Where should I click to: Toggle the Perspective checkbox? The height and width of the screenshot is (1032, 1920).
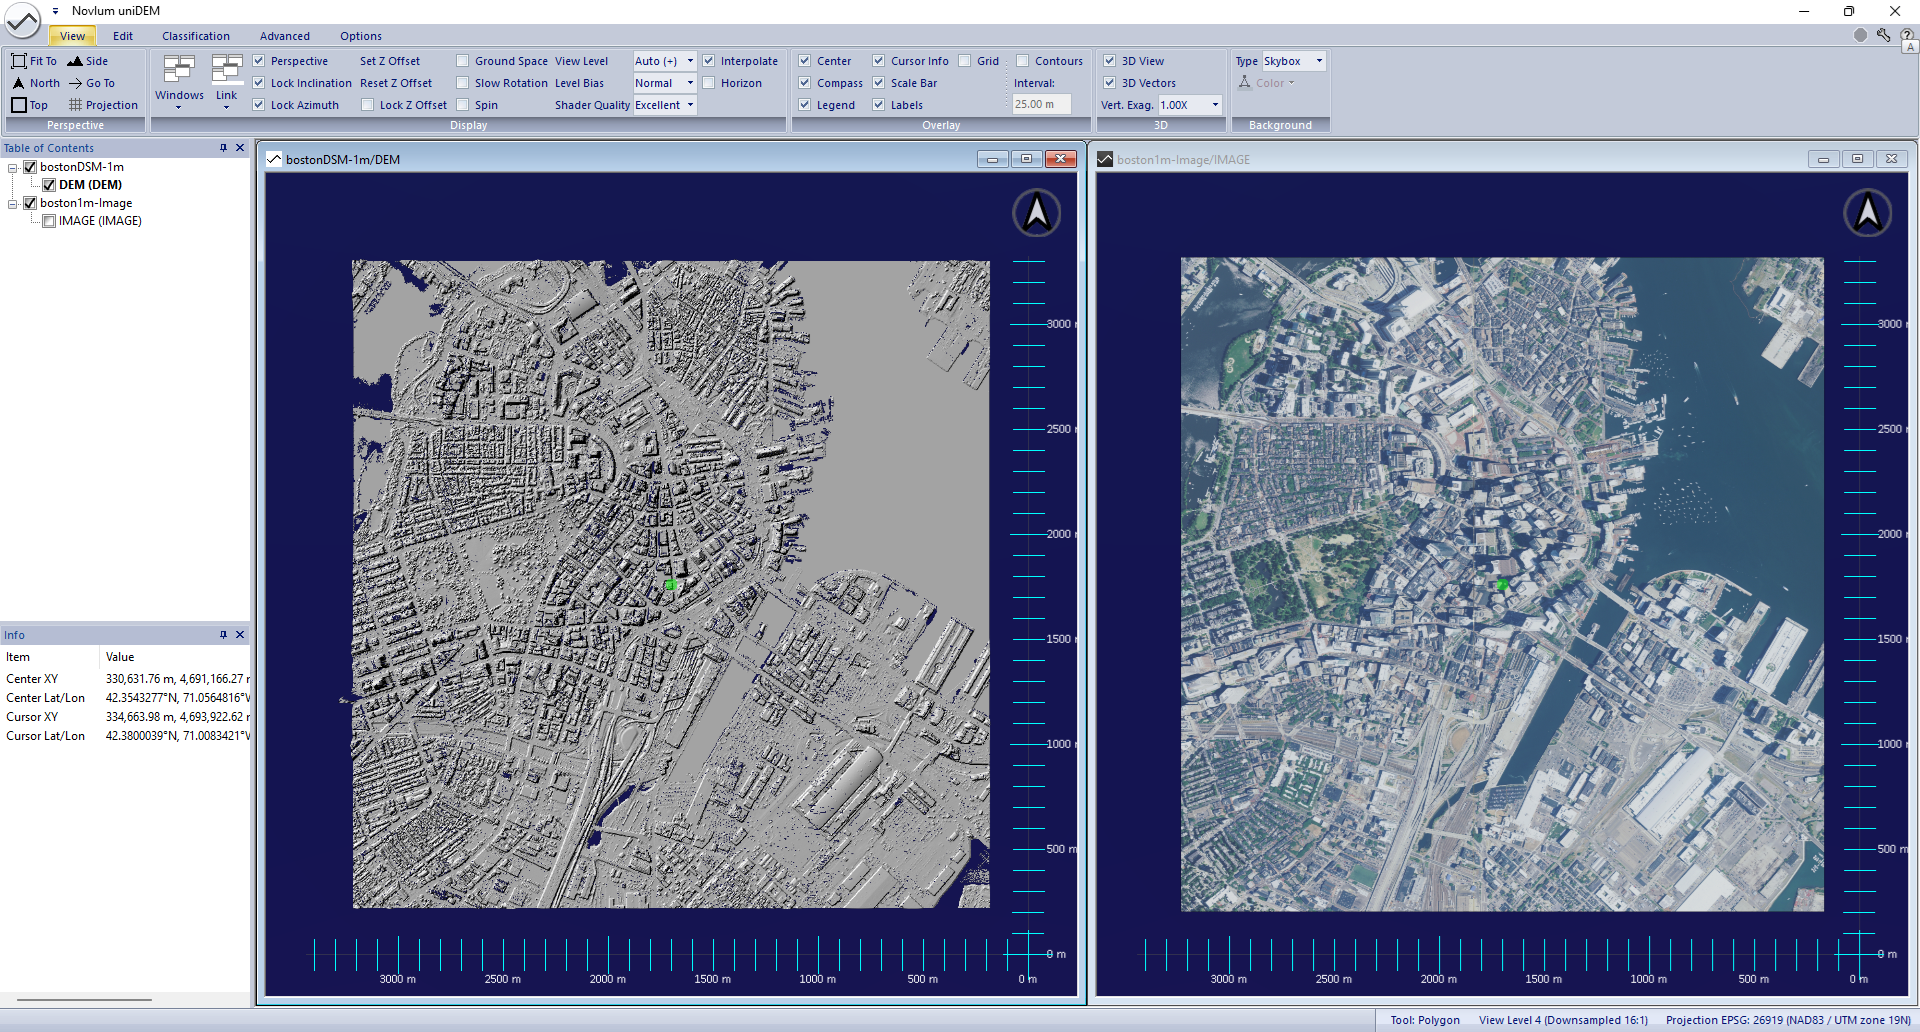259,61
